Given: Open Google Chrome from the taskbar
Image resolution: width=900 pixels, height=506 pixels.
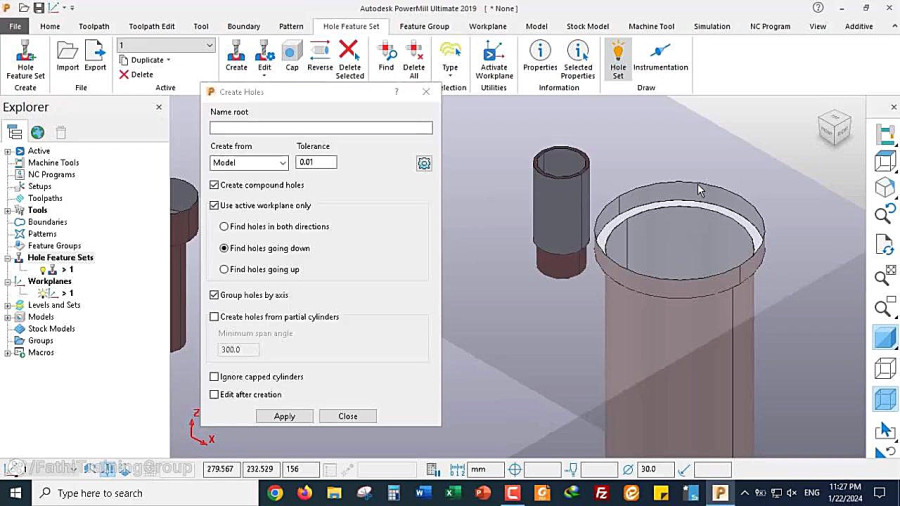Looking at the screenshot, I should point(275,493).
